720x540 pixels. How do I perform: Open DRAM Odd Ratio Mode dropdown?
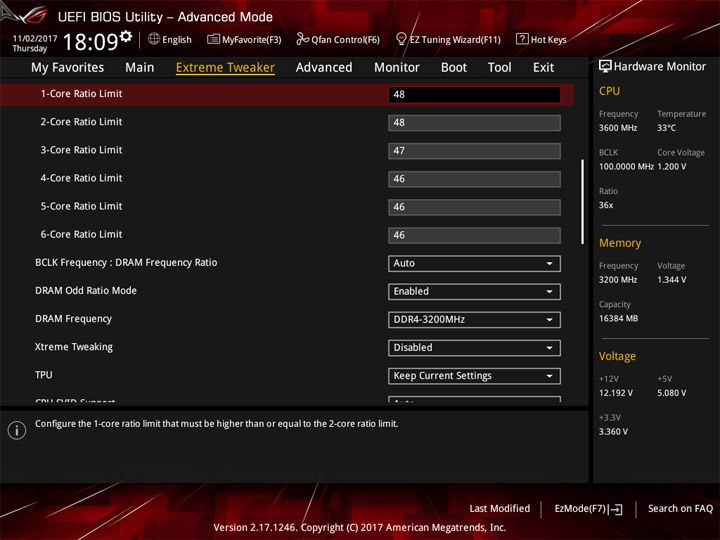coord(474,292)
